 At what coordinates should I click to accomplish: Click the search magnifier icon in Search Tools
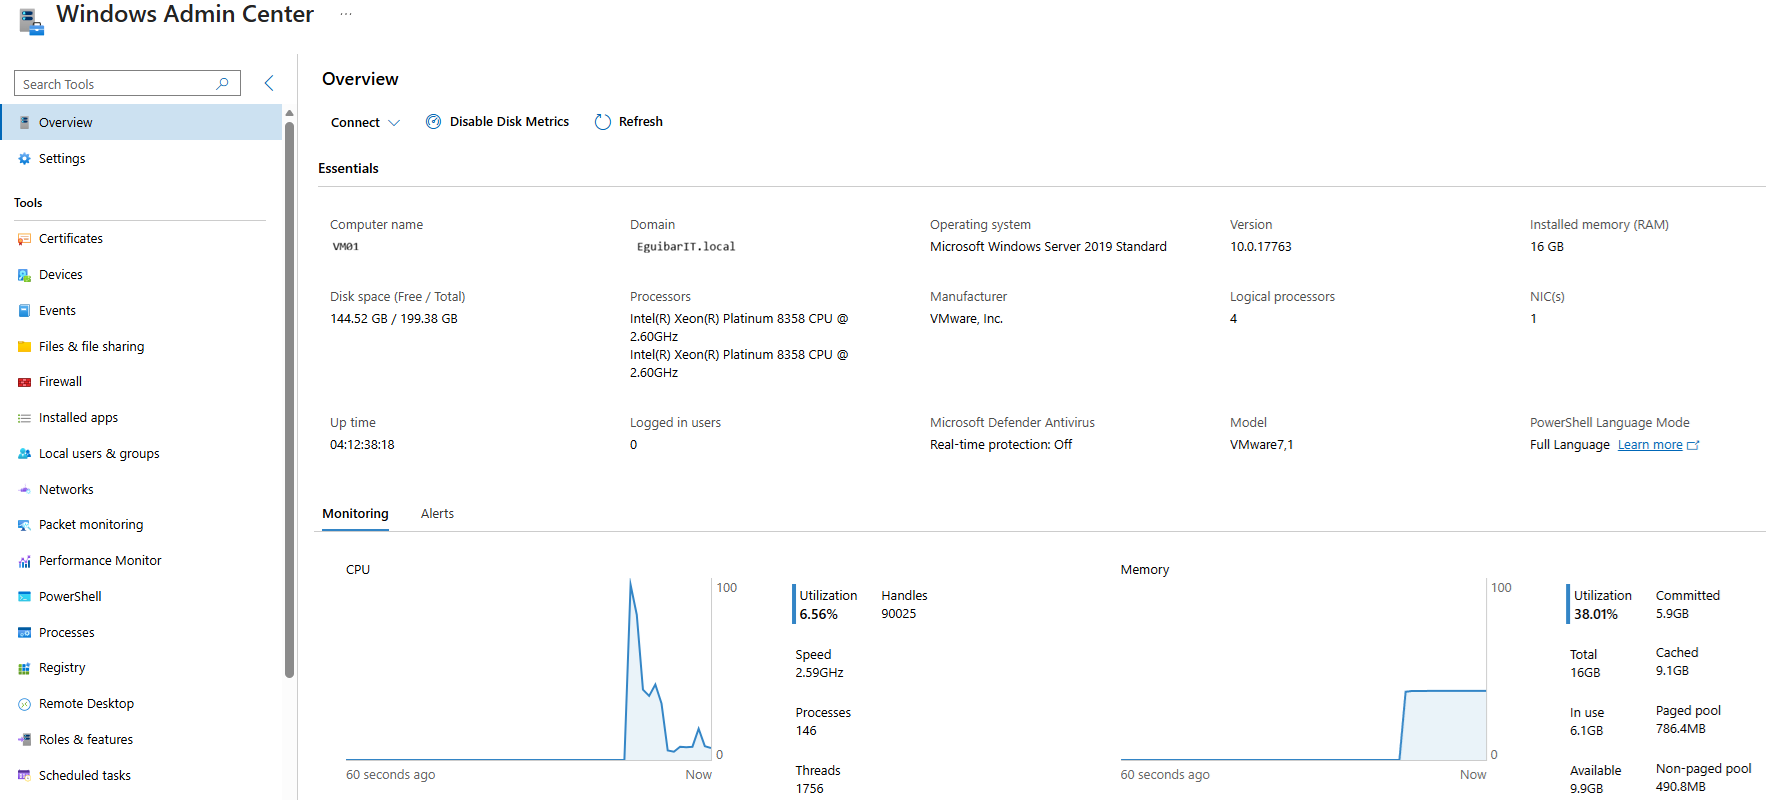pos(223,84)
